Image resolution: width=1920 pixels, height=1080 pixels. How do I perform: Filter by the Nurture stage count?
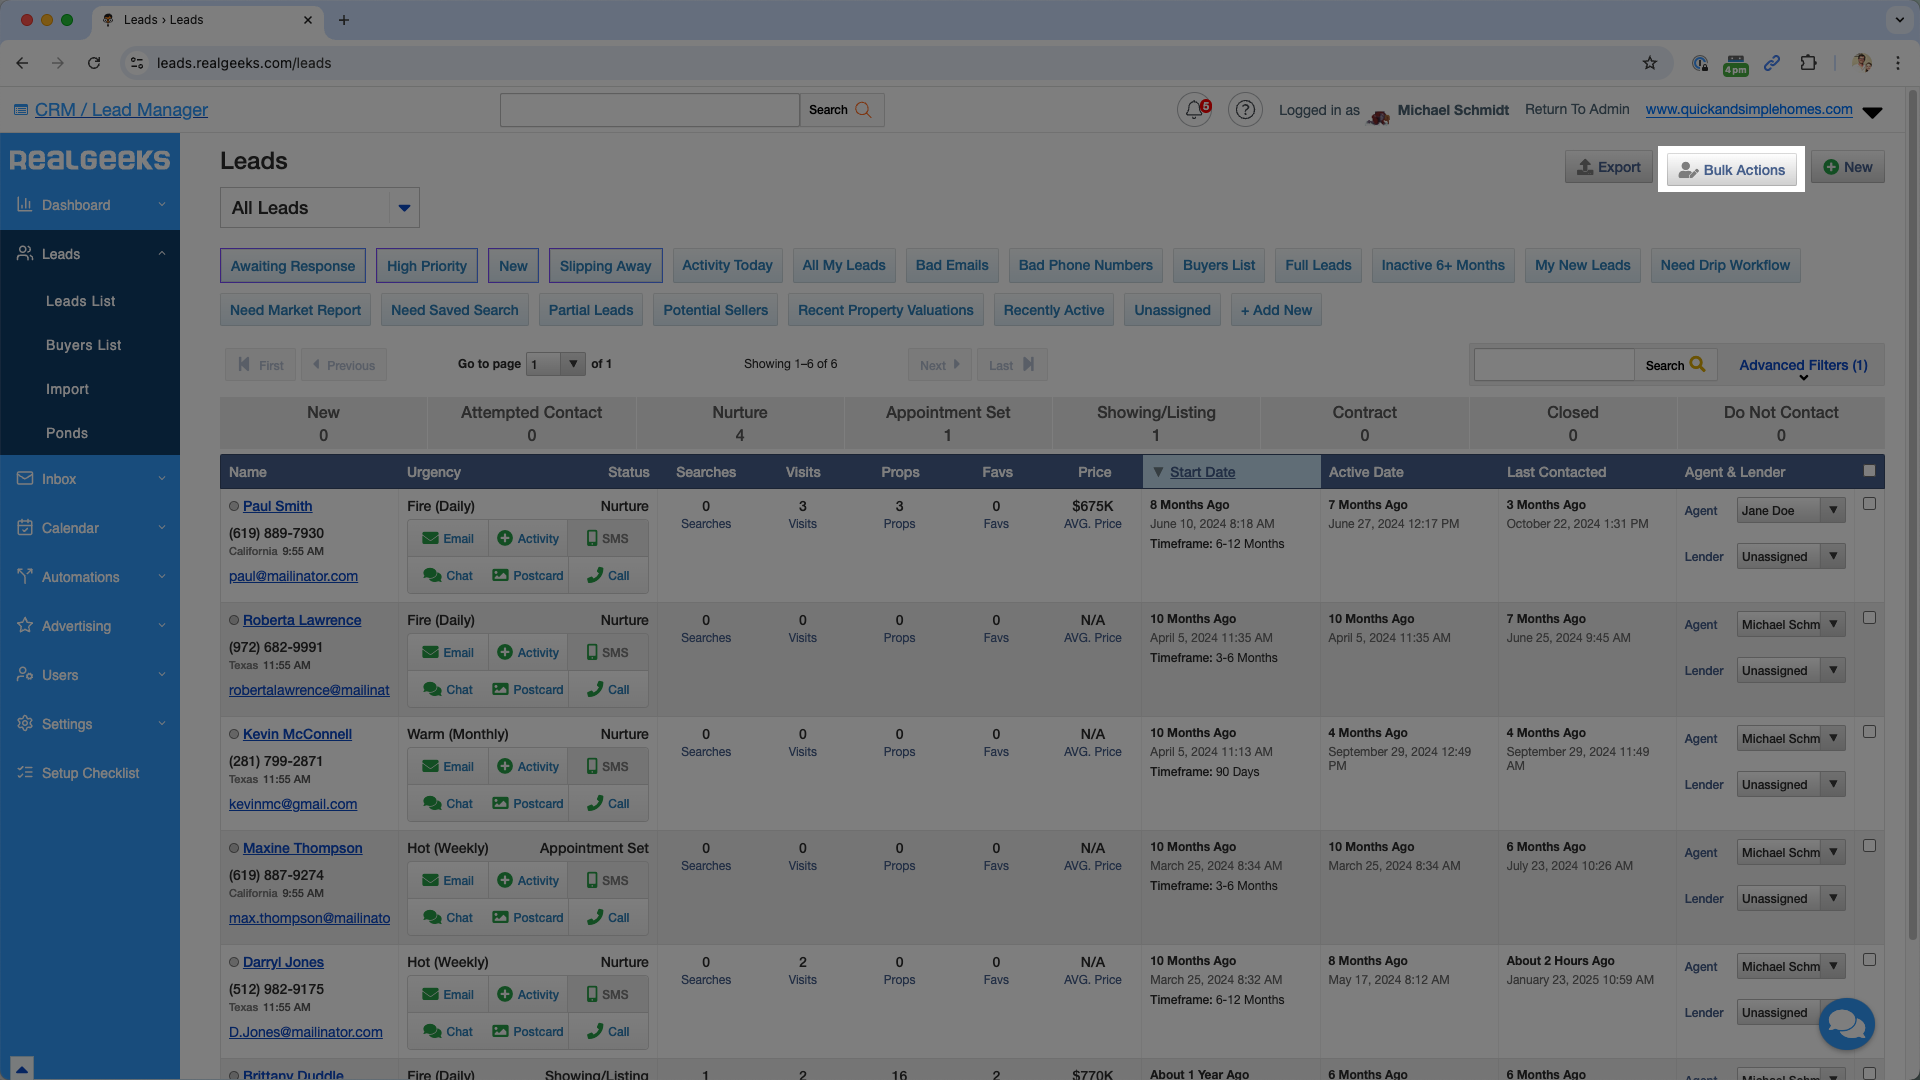coord(740,423)
